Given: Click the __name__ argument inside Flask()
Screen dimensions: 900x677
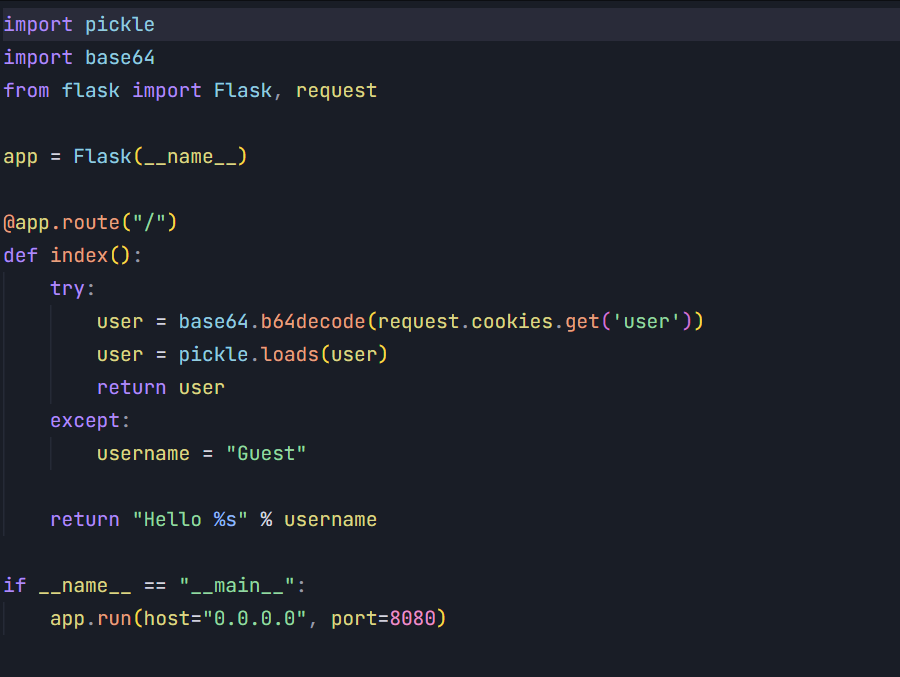Looking at the screenshot, I should [189, 156].
